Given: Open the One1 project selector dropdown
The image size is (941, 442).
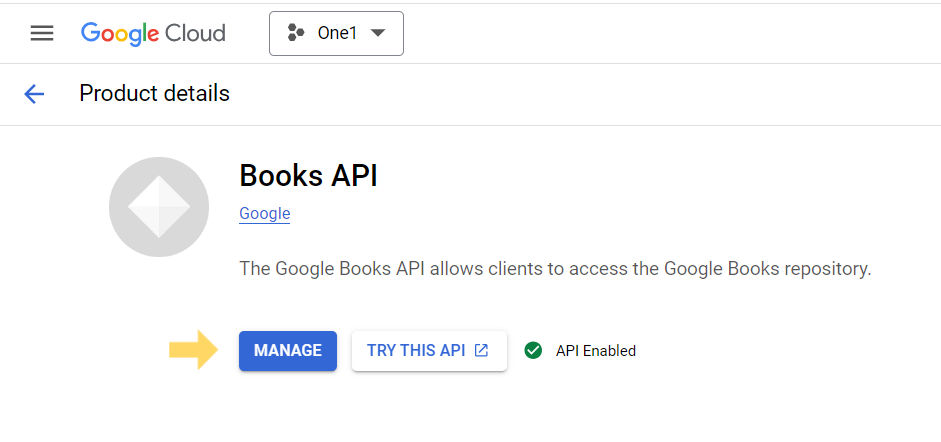Looking at the screenshot, I should pos(336,34).
